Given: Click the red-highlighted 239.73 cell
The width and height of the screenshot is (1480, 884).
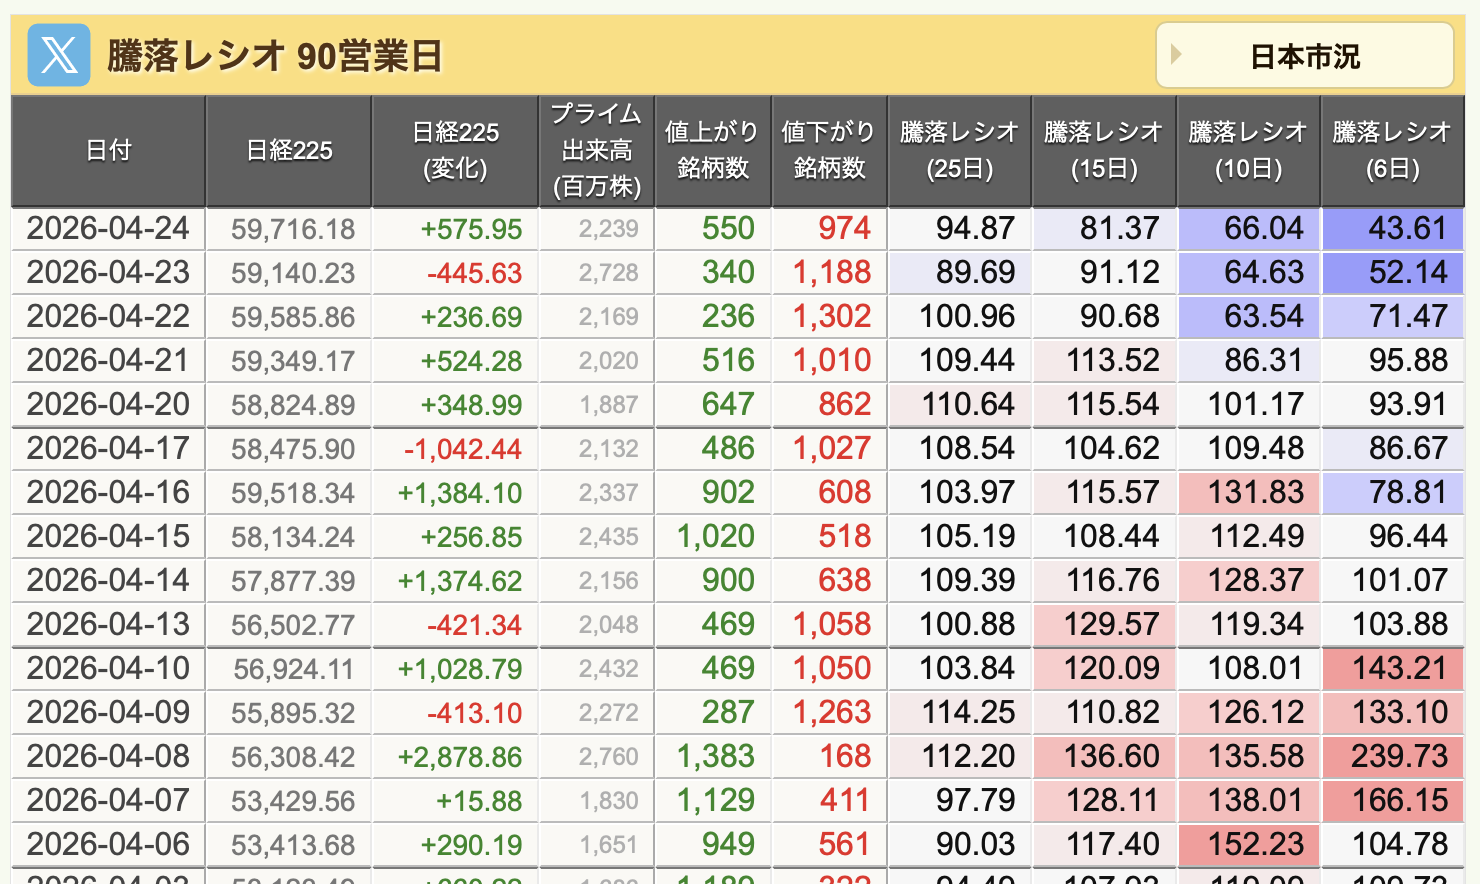Looking at the screenshot, I should 1392,757.
